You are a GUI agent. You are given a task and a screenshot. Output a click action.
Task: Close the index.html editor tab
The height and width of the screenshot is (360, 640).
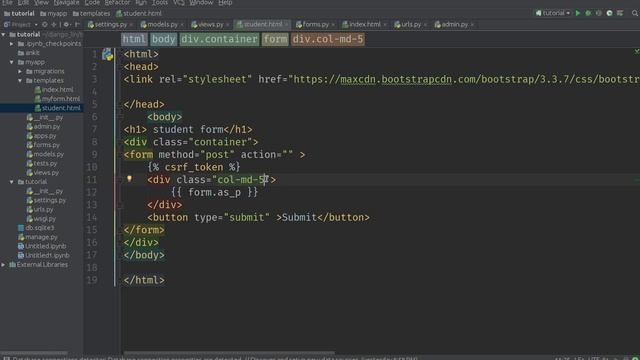click(x=385, y=25)
